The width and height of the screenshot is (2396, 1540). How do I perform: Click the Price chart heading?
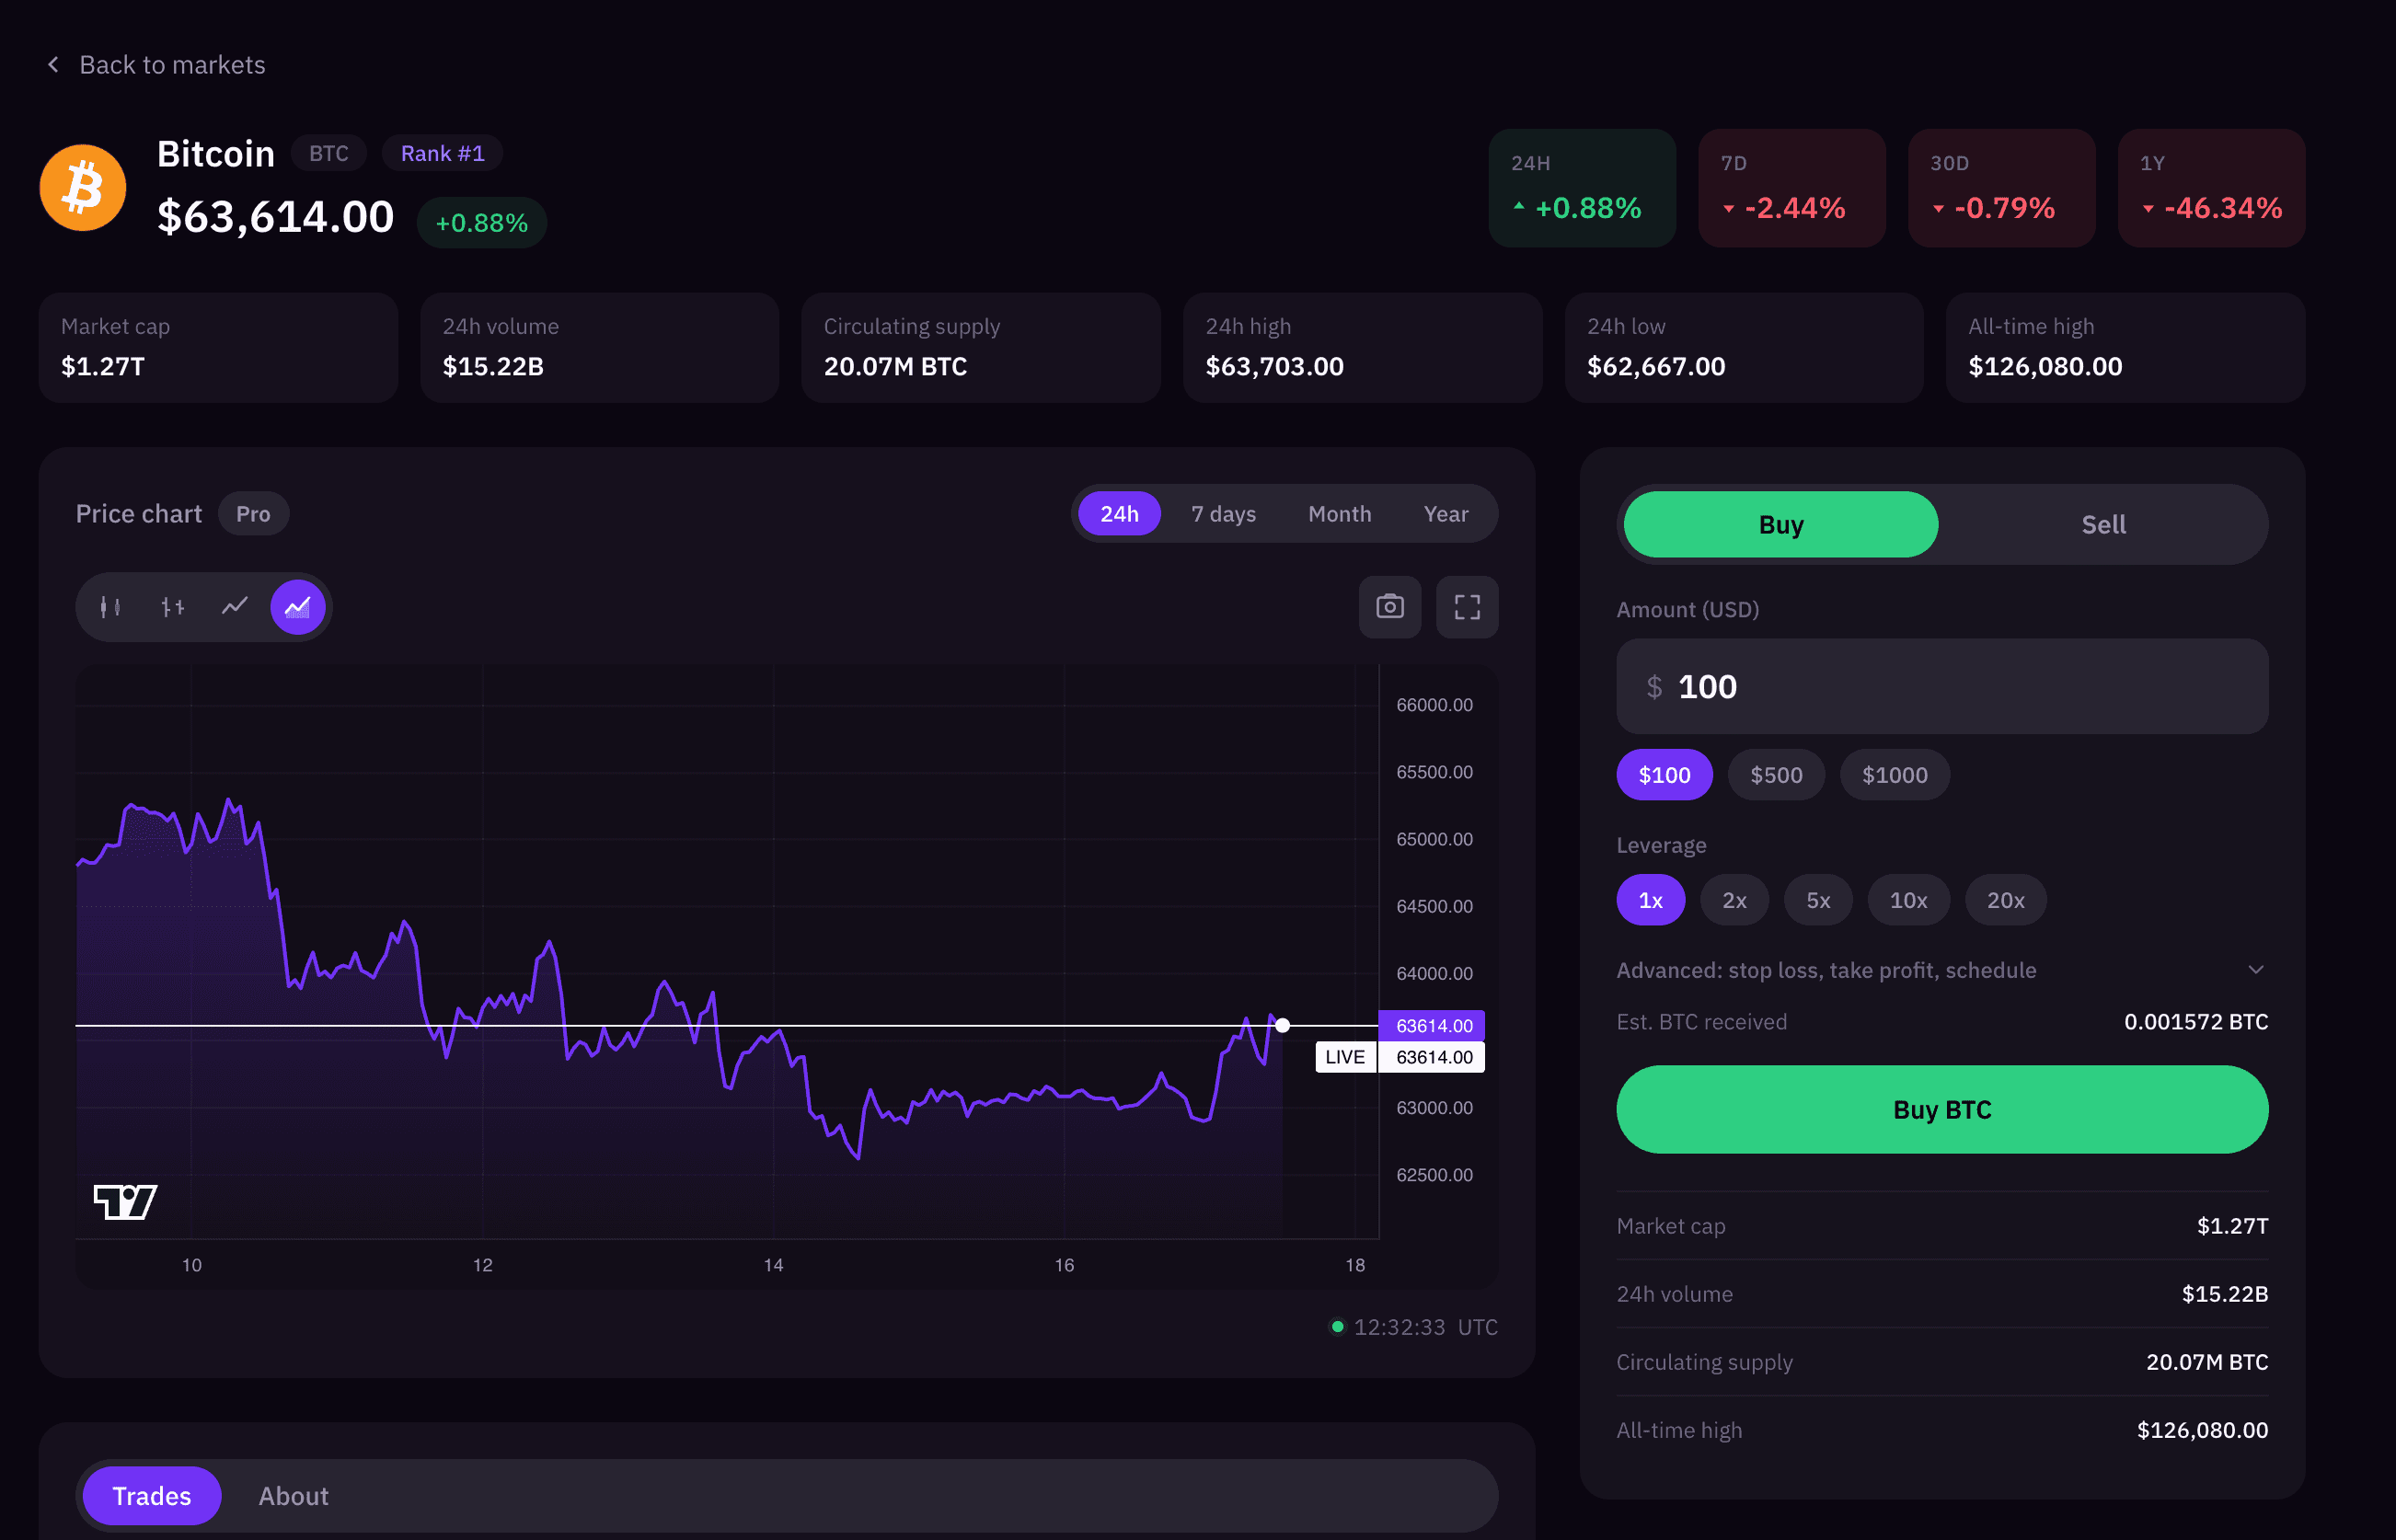pos(139,514)
